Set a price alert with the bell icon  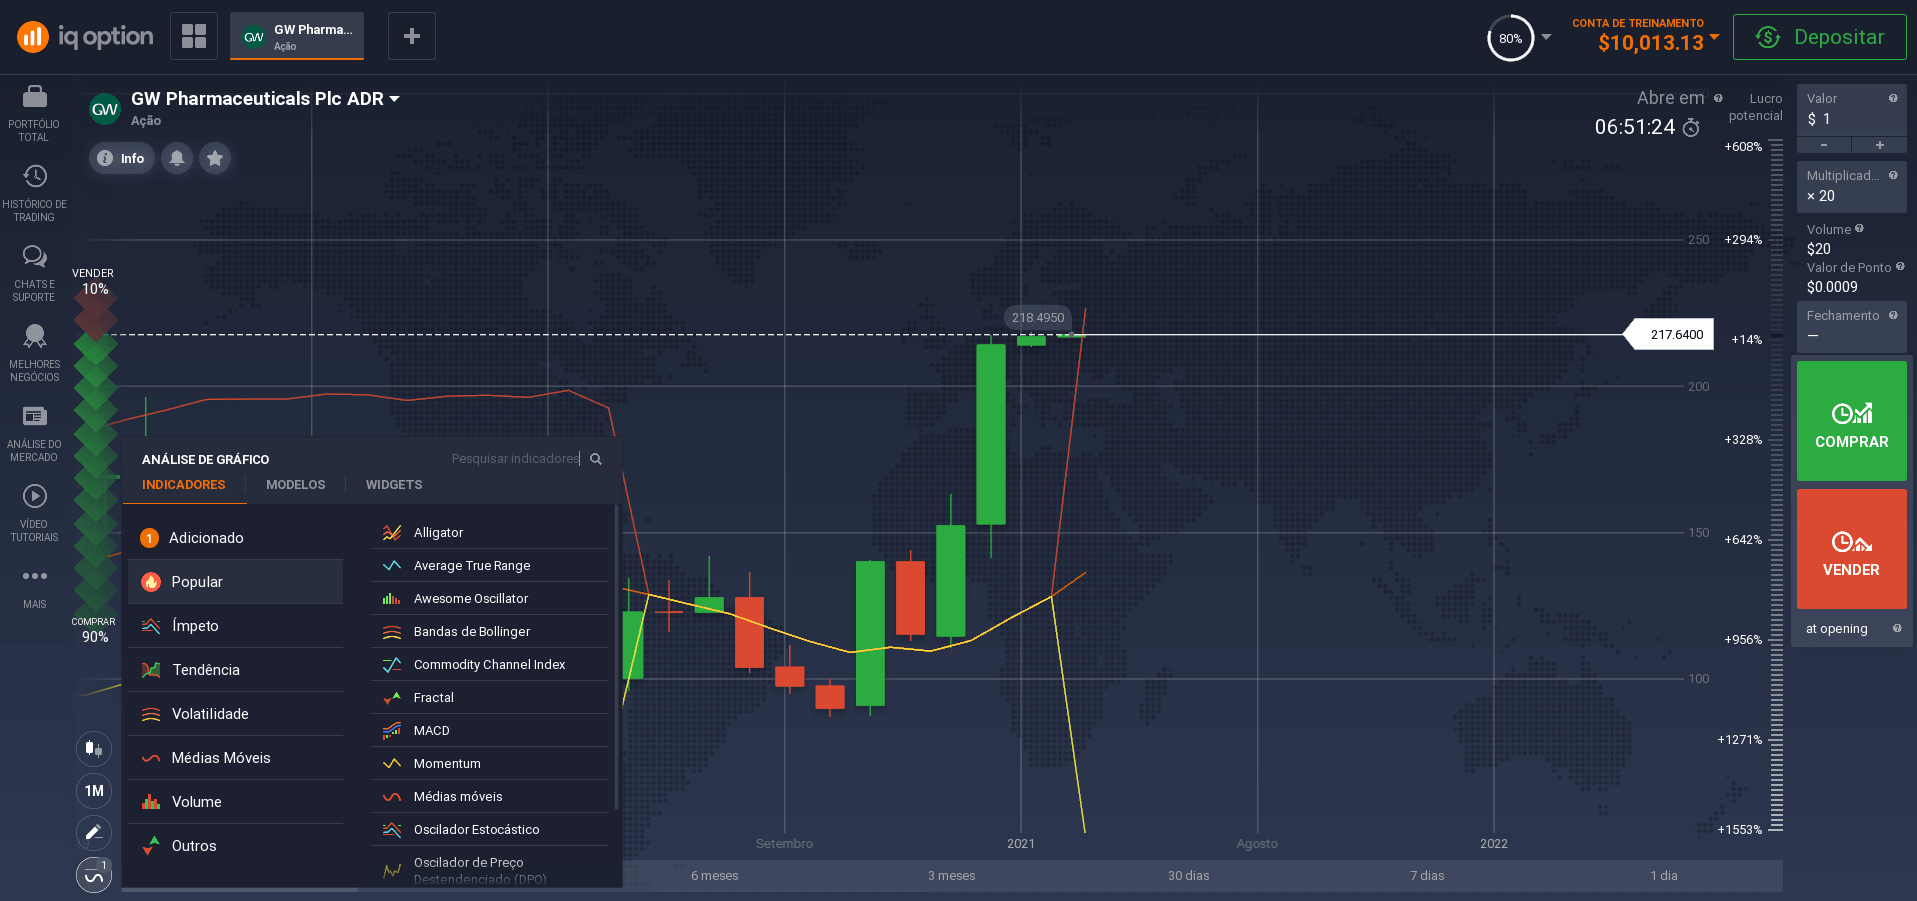[177, 158]
